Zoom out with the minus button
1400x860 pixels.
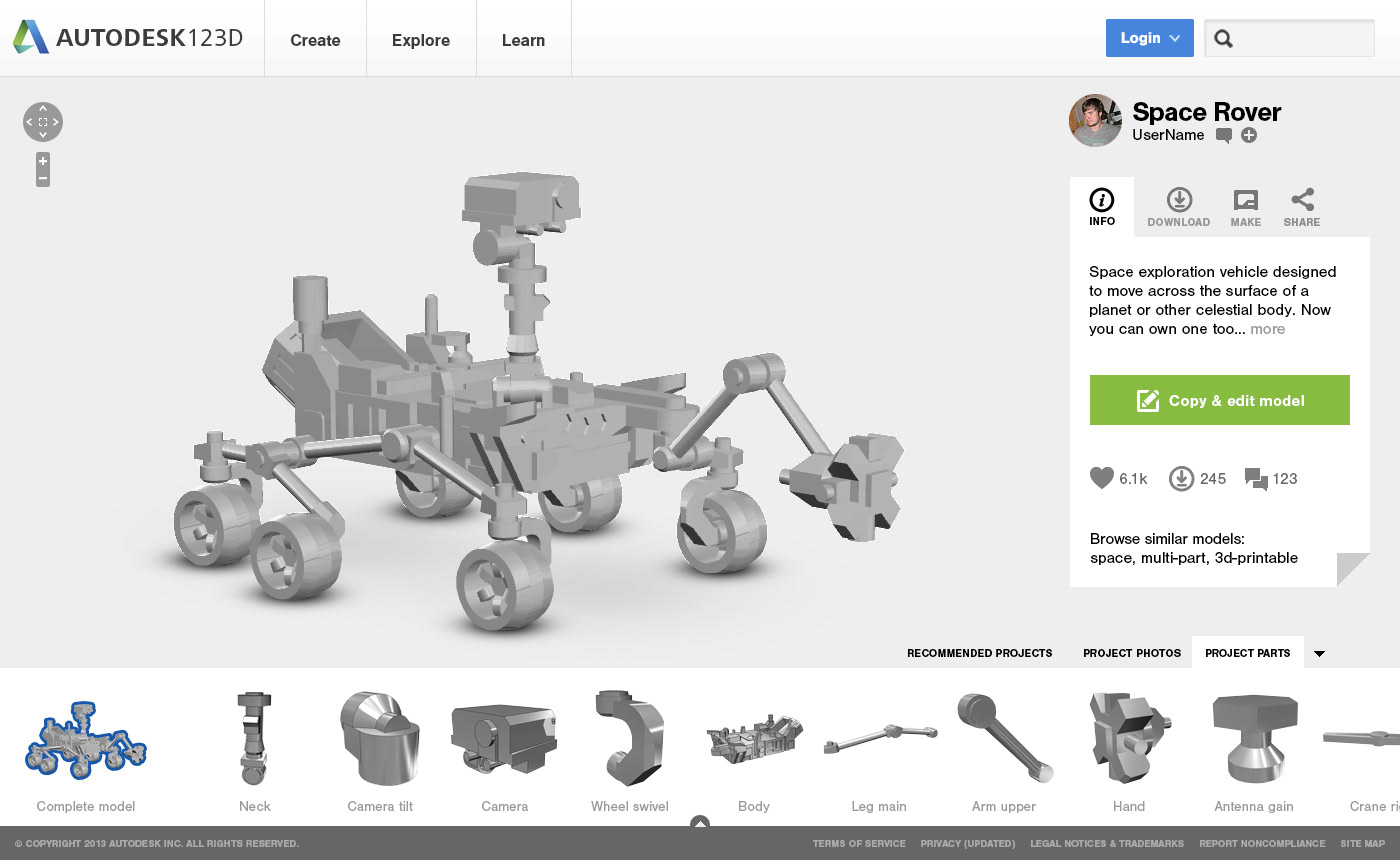(43, 178)
